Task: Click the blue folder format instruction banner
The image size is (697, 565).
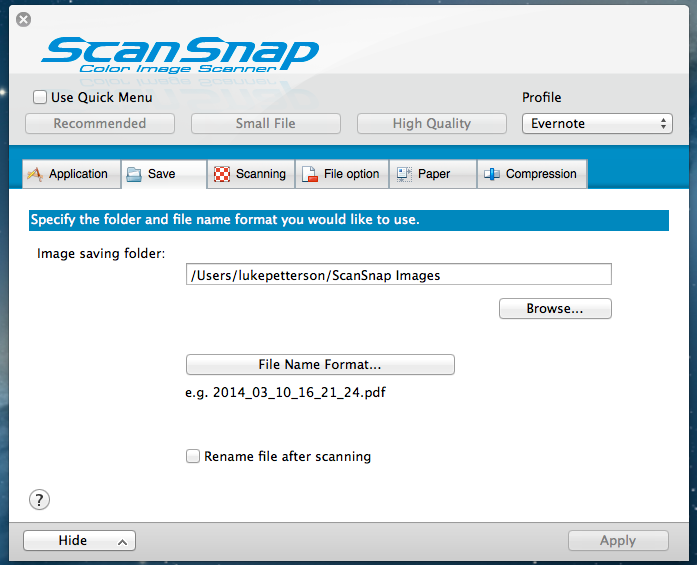Action: pyautogui.click(x=349, y=220)
